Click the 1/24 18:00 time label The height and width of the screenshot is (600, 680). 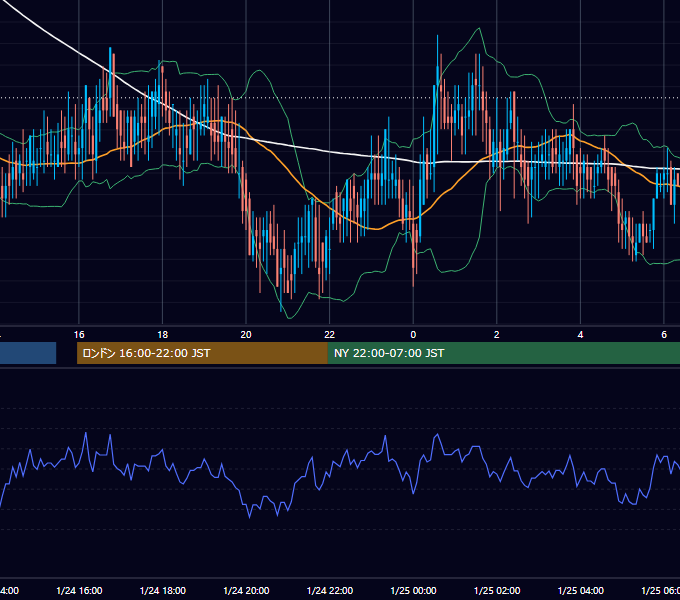point(163,591)
